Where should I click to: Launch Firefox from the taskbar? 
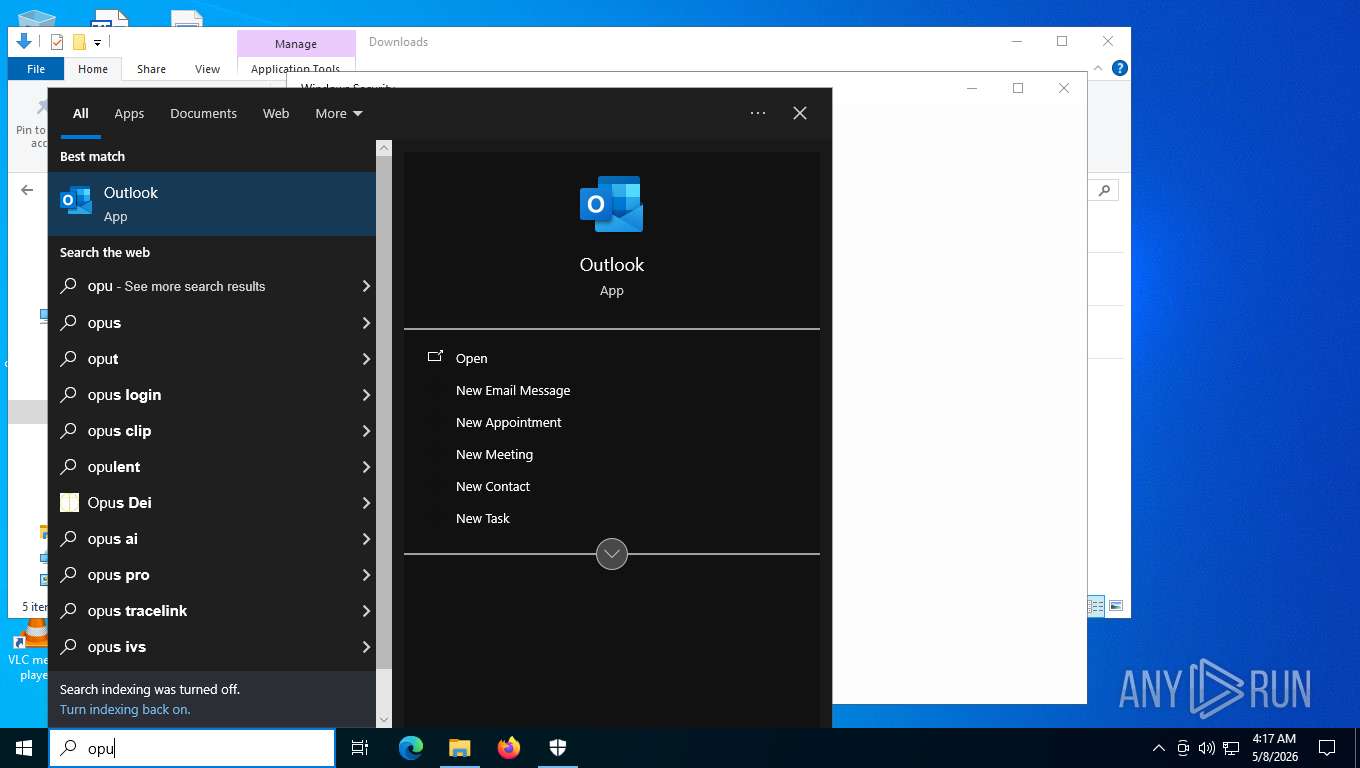509,748
